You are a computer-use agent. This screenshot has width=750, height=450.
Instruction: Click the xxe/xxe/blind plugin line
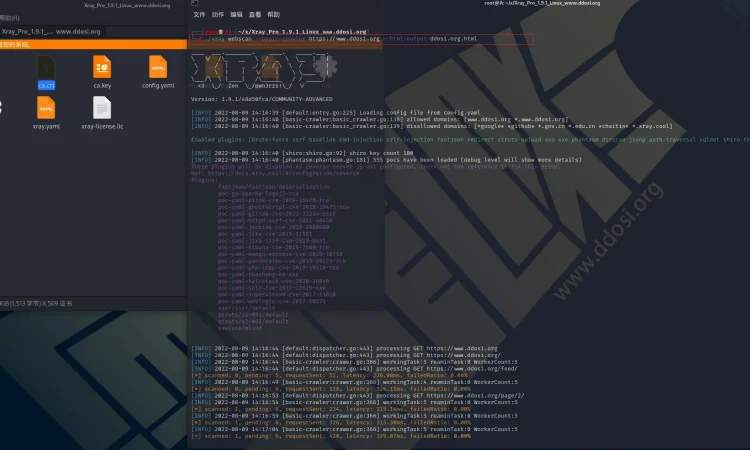[240, 328]
